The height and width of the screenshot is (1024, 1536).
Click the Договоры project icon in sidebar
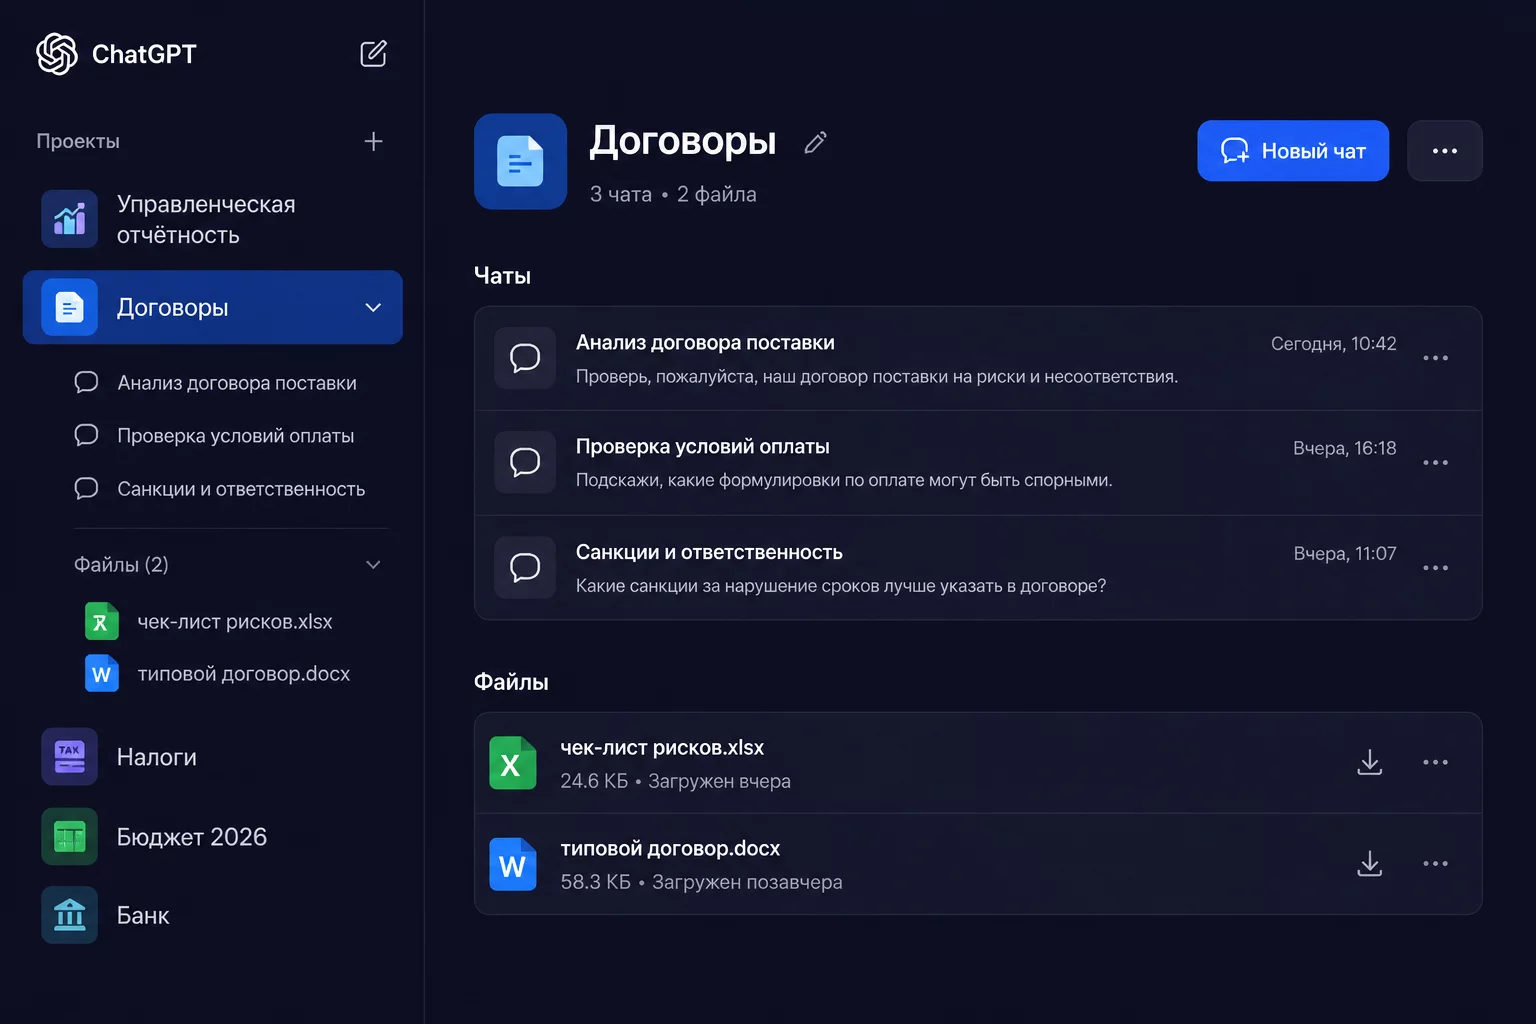tap(69, 307)
